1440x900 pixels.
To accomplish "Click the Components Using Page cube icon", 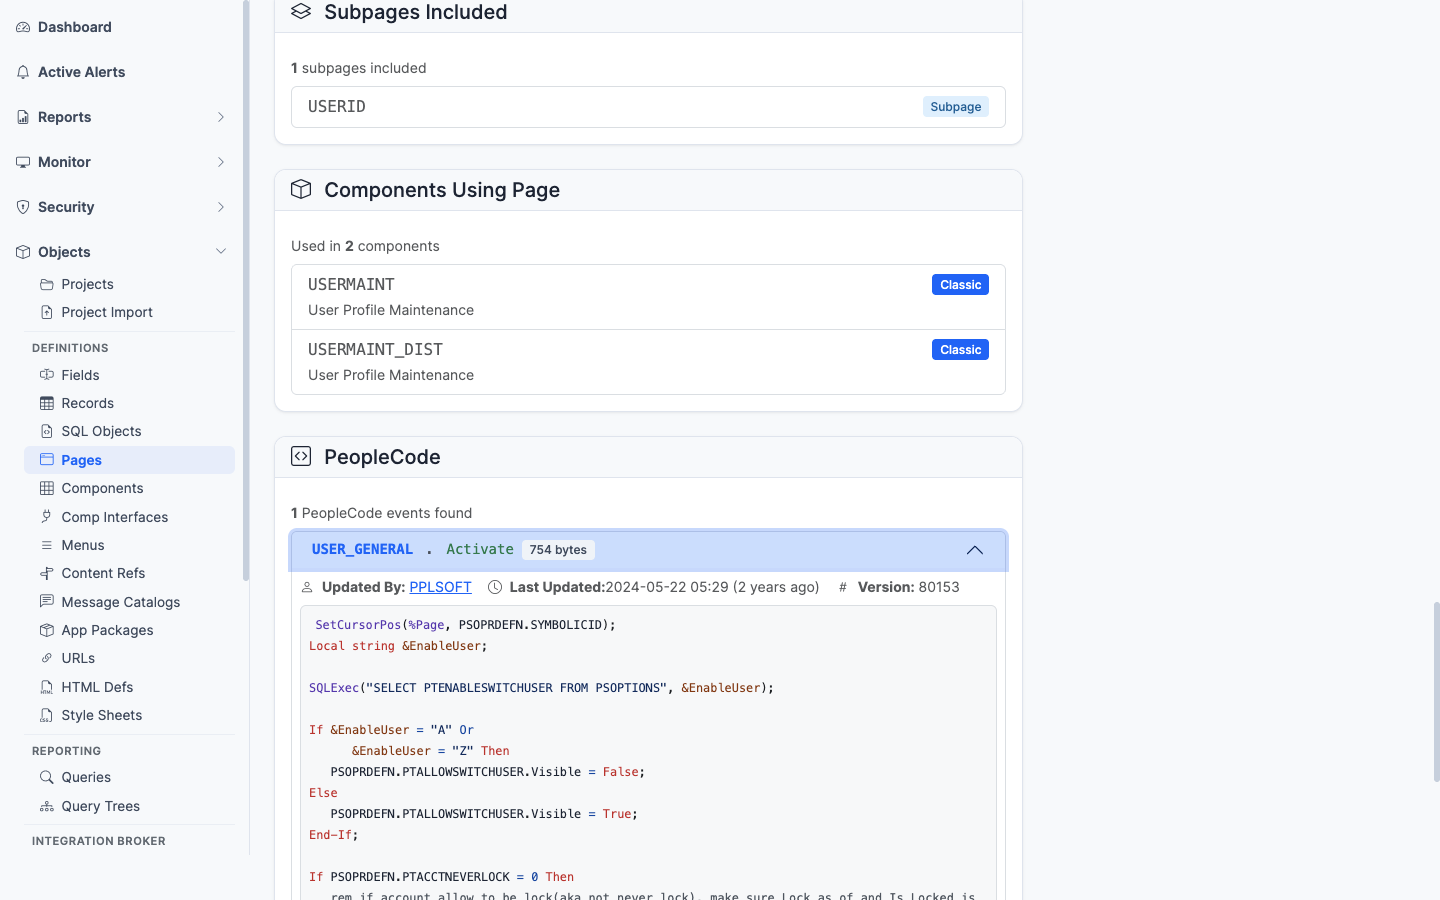I will [301, 189].
